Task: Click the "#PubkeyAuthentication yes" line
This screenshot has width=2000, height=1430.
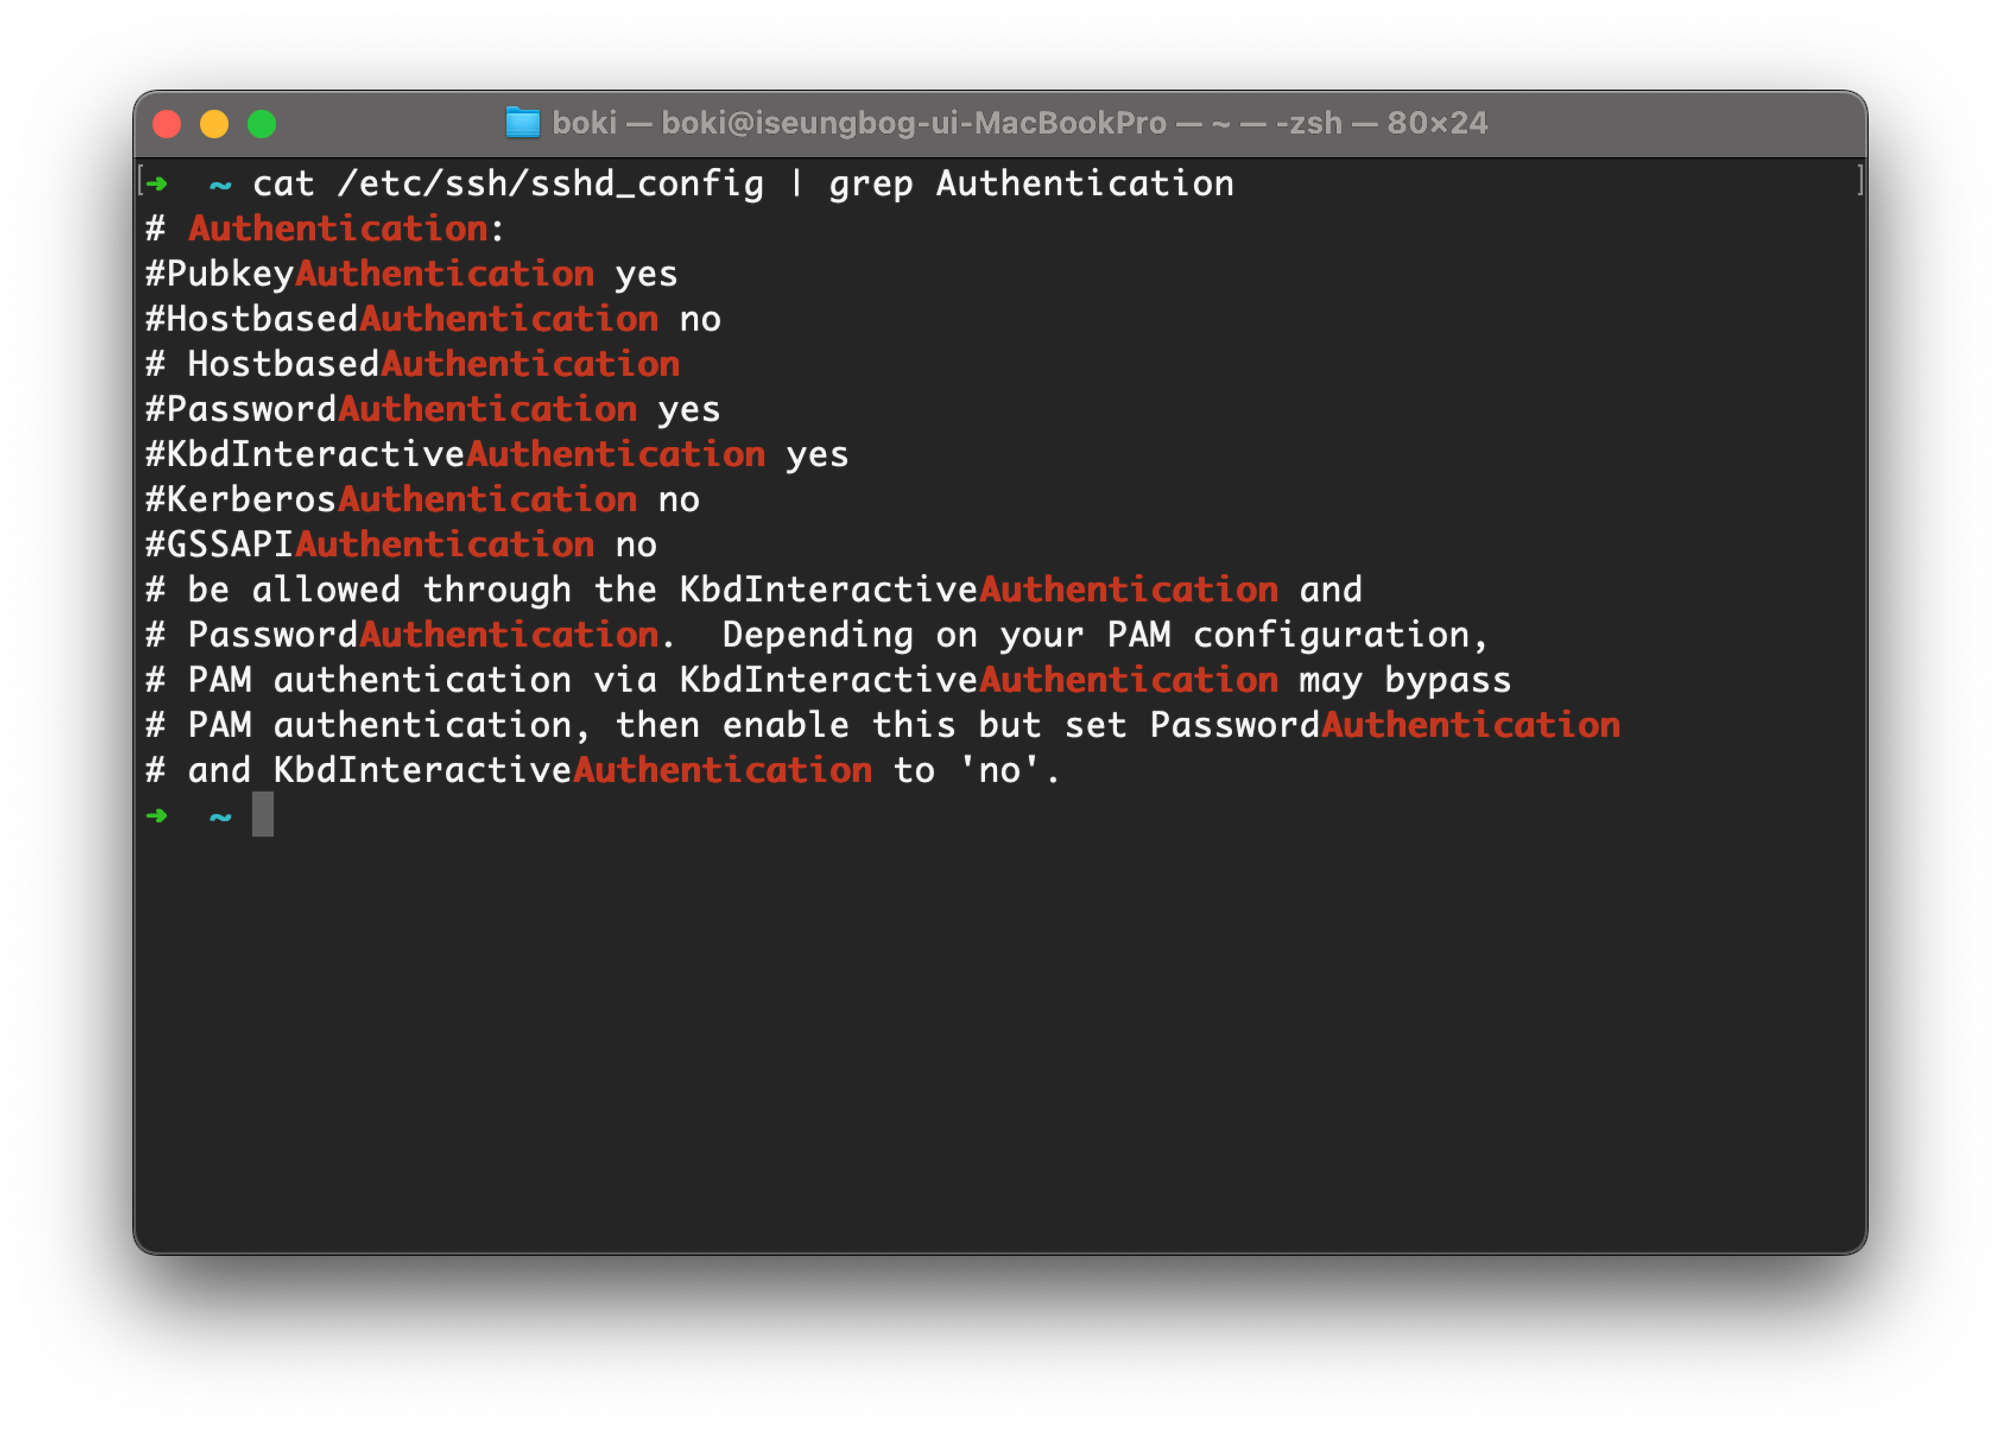Action: 411,274
